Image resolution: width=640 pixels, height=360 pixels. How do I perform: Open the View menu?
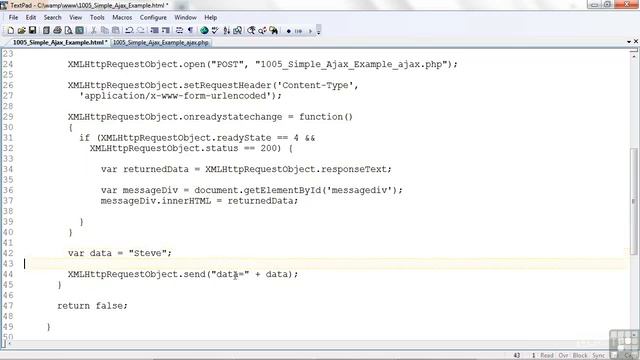pyautogui.click(x=76, y=18)
